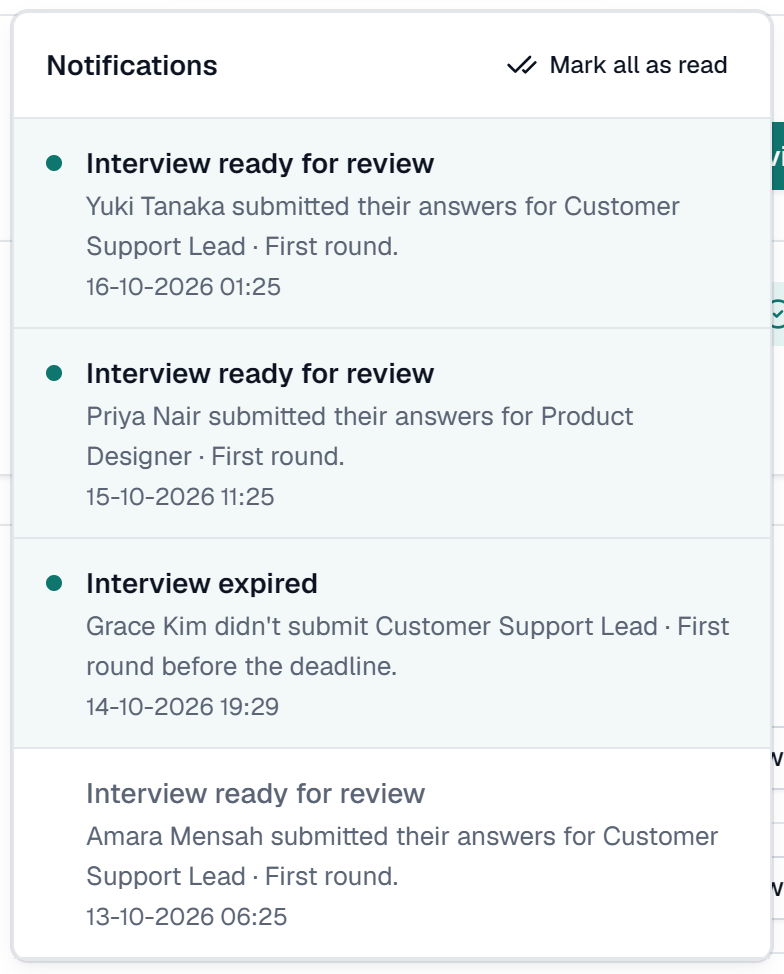784x974 pixels.
Task: Click unread dot on Priya Nair notification
Action: (x=54, y=373)
